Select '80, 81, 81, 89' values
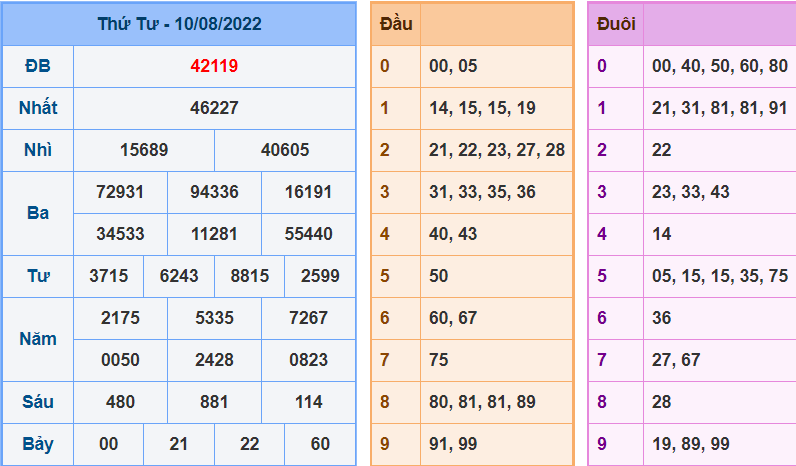The width and height of the screenshot is (796, 466). coord(482,402)
